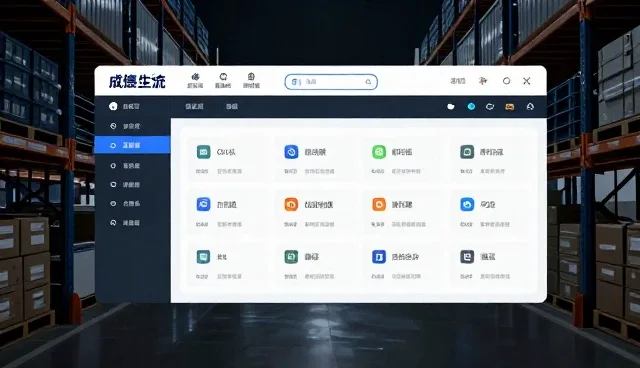The image size is (640, 368).
Task: Click inside the rounded search field
Action: [x=331, y=82]
